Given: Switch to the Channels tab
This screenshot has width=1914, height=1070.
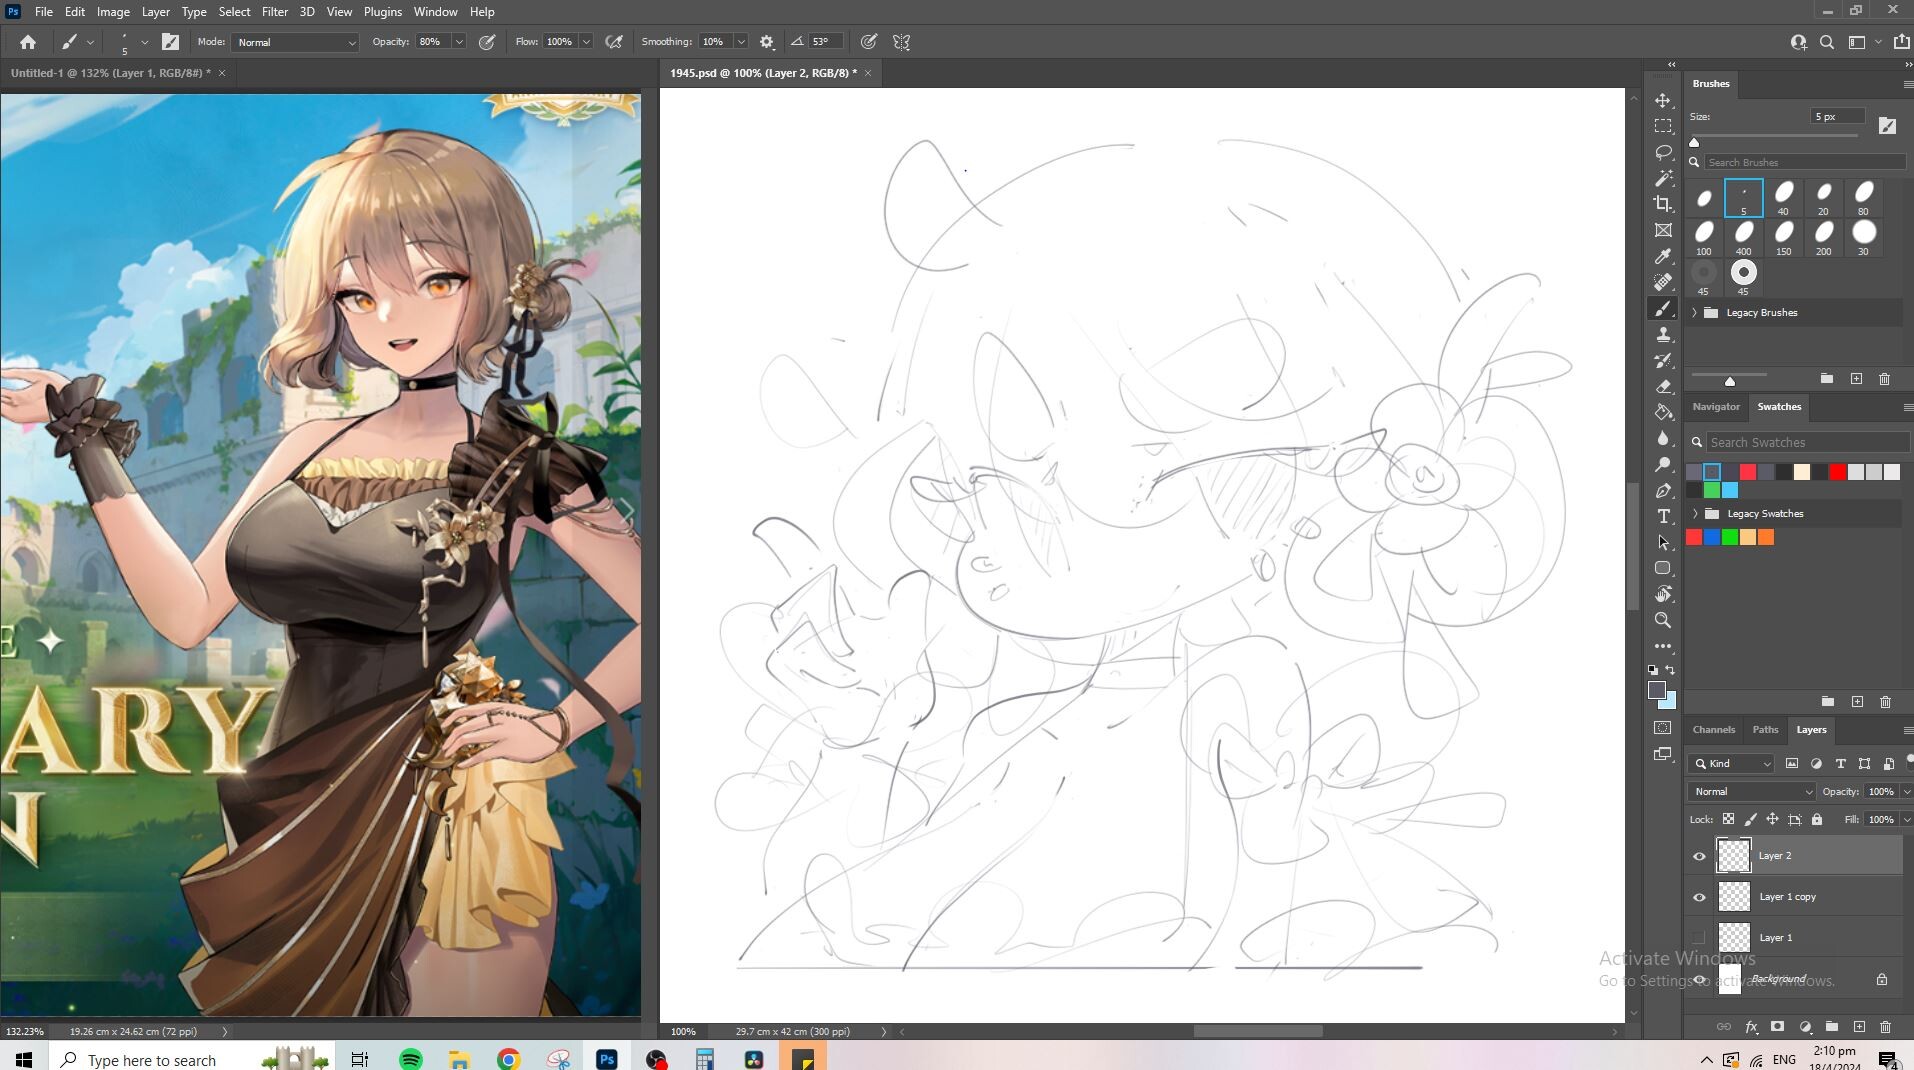Looking at the screenshot, I should pyautogui.click(x=1714, y=730).
